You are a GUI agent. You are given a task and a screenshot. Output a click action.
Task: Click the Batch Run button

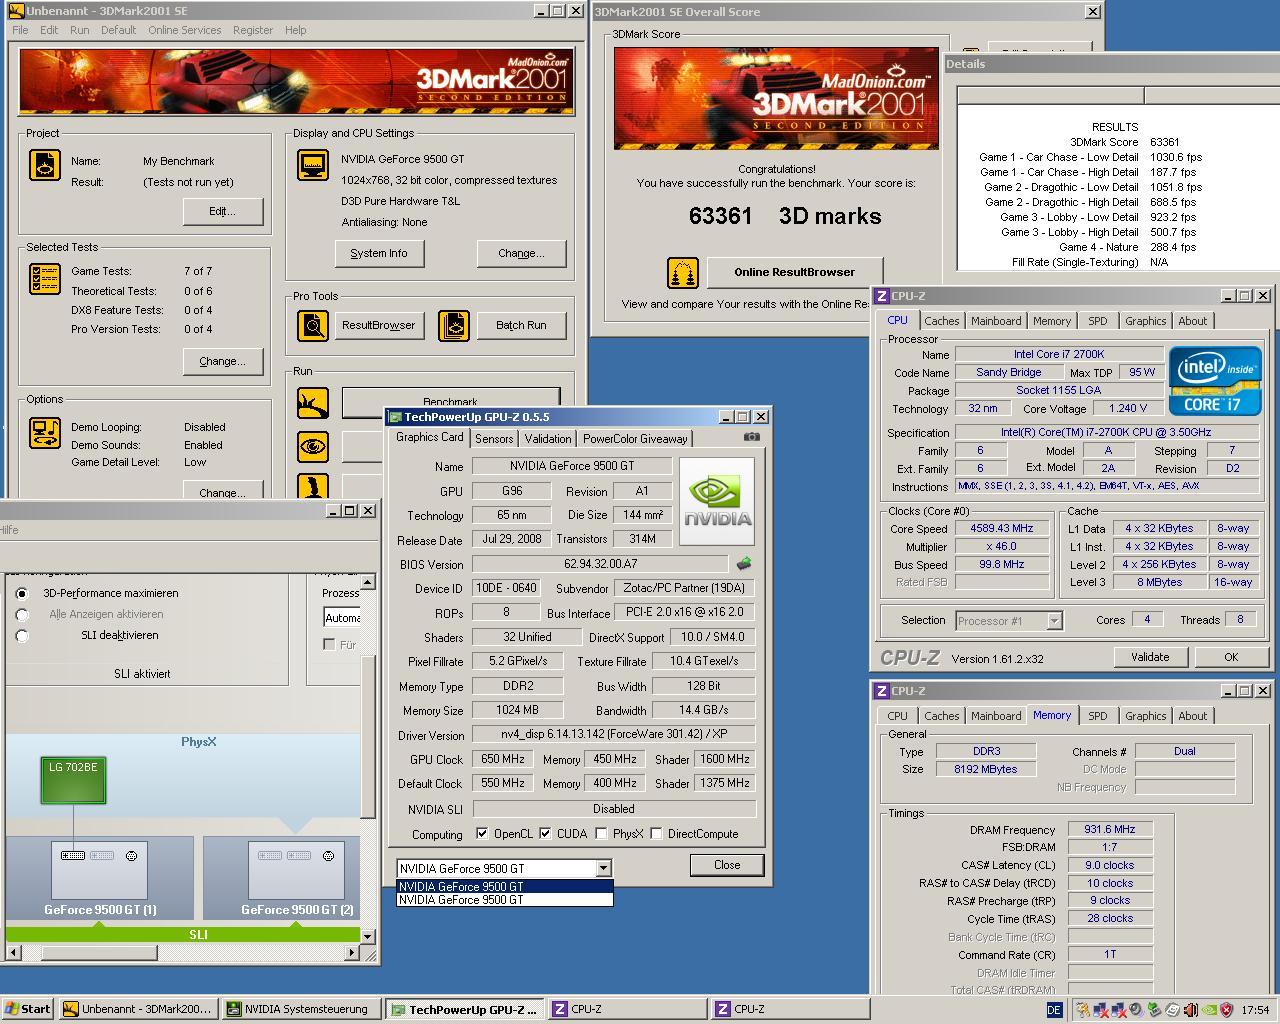pyautogui.click(x=521, y=325)
